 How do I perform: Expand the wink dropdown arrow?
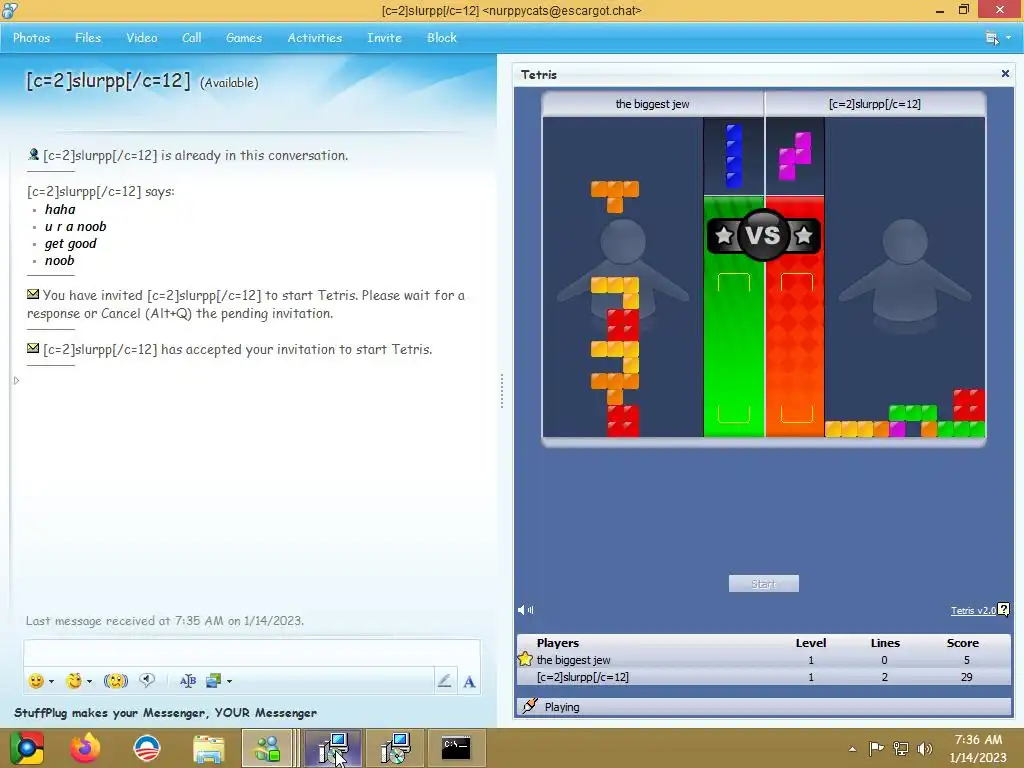(89, 682)
